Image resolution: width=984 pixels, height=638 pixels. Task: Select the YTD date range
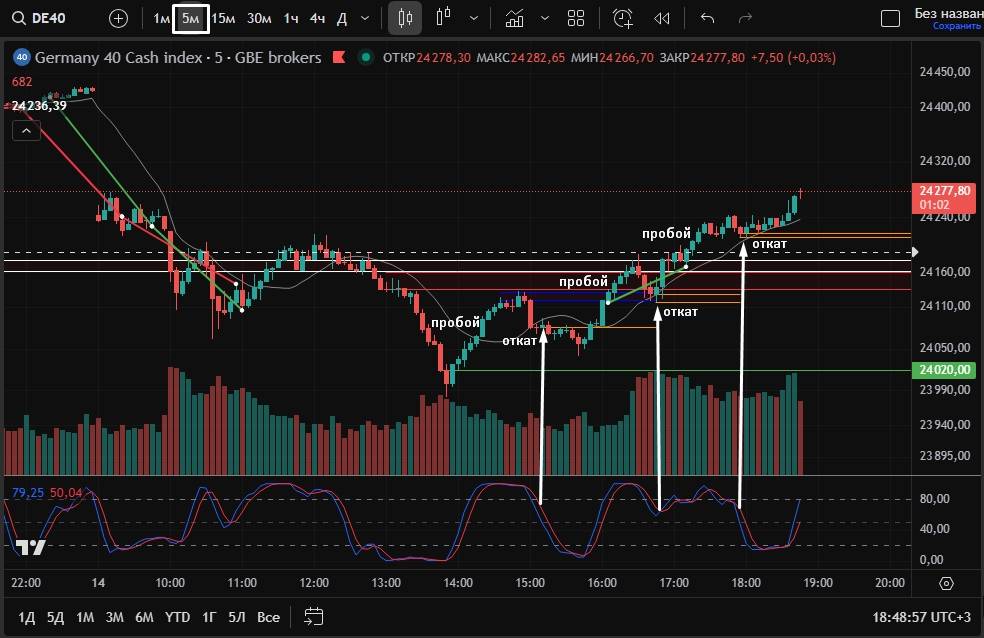tap(178, 617)
